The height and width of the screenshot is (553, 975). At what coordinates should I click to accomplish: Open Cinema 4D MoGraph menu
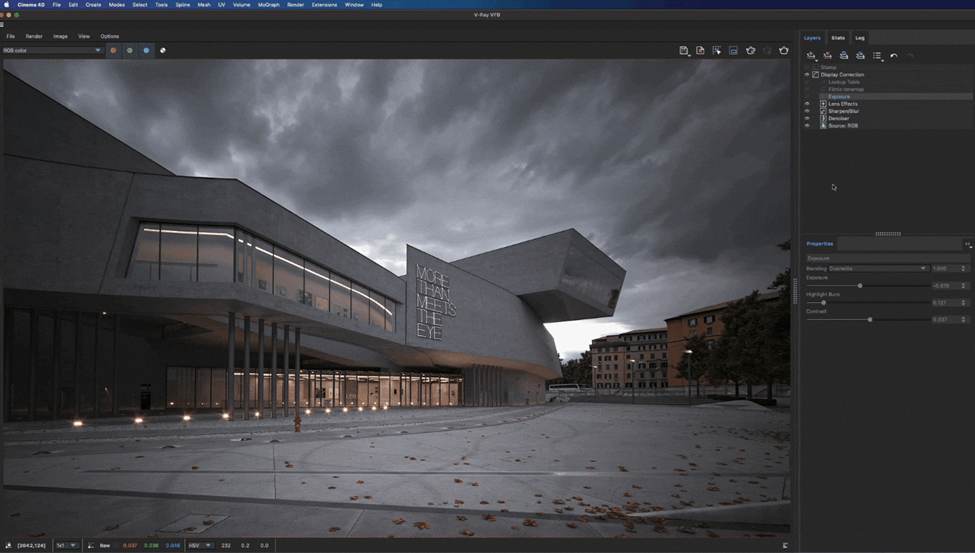coord(269,4)
